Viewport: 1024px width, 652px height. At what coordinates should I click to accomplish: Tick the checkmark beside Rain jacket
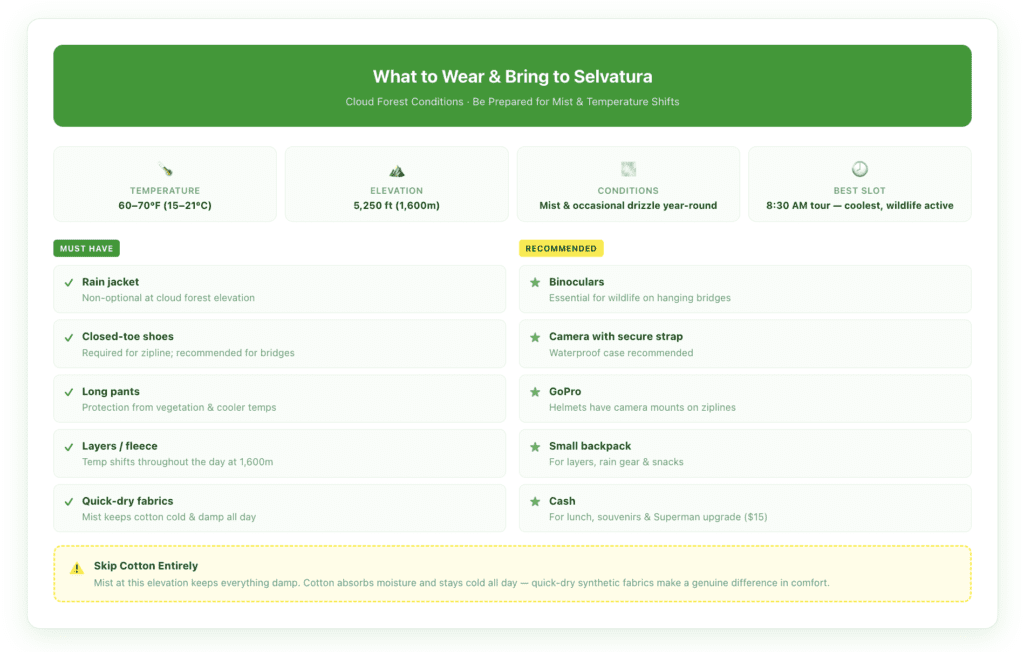tap(69, 283)
